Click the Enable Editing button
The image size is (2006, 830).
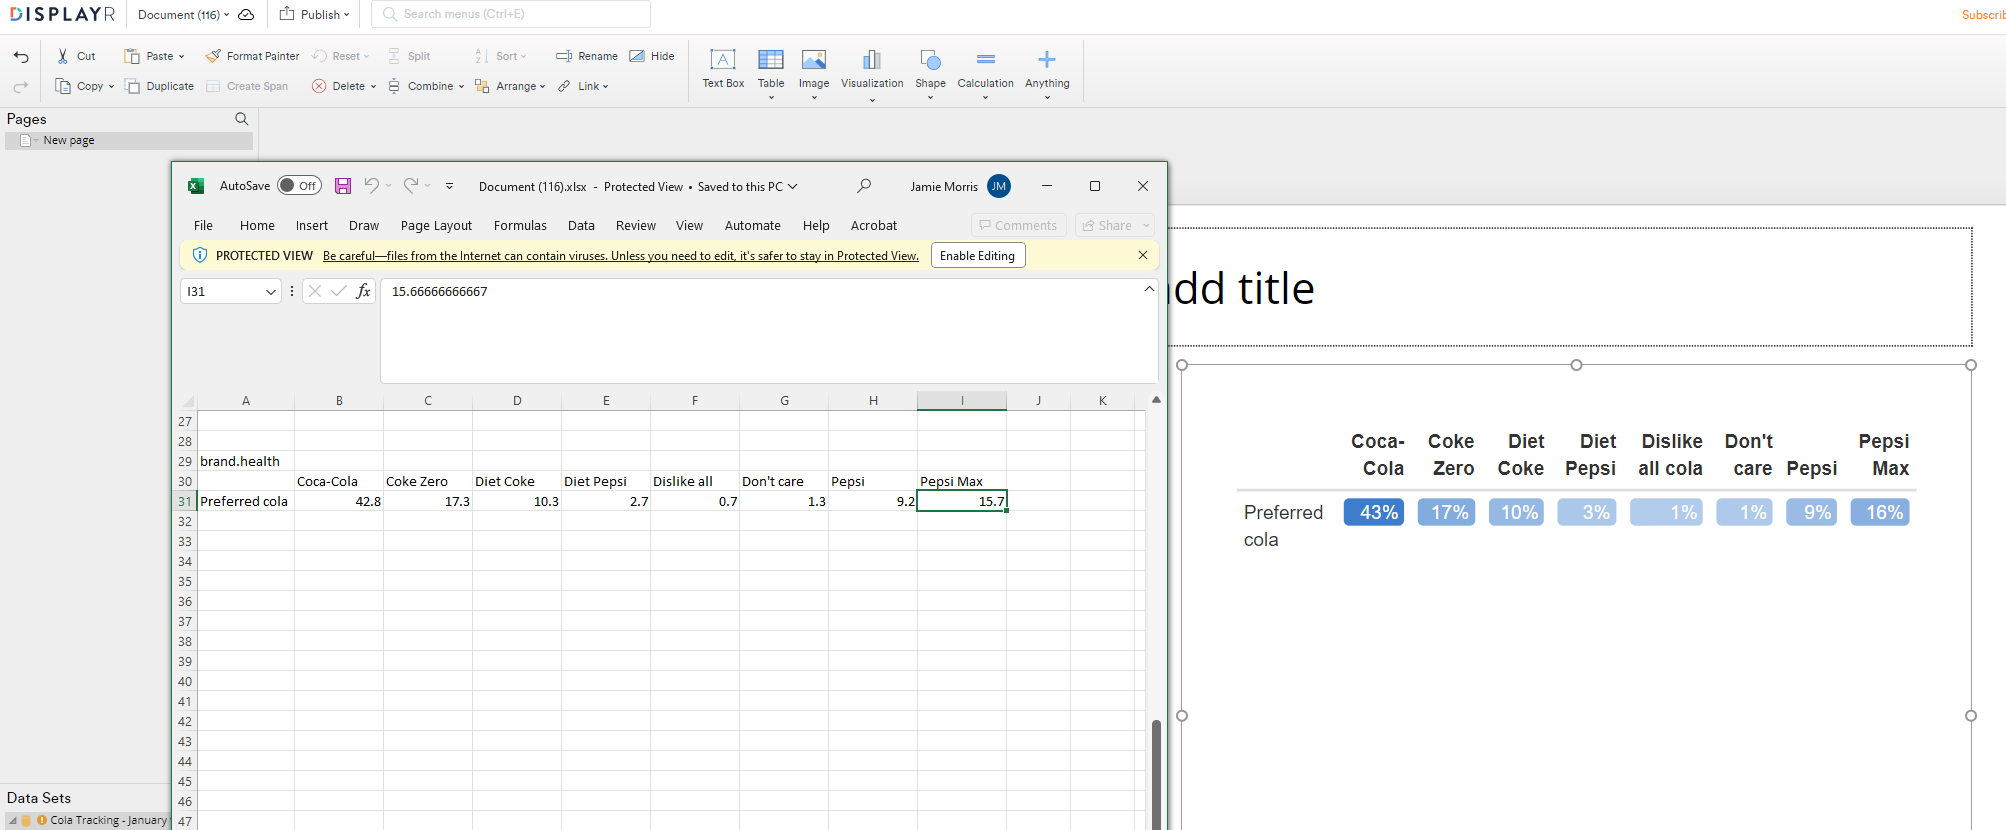click(x=977, y=256)
